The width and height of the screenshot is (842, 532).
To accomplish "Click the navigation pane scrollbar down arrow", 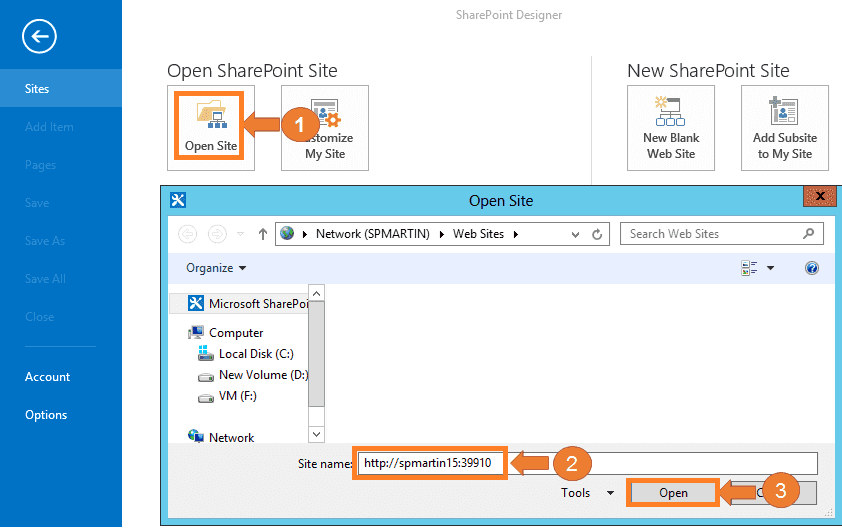I will 316,434.
